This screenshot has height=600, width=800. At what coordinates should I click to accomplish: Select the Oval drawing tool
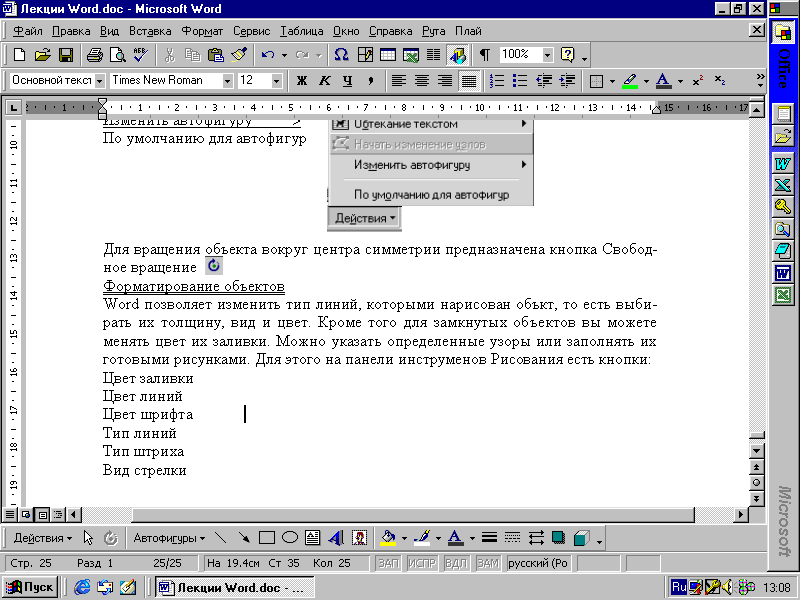290,538
